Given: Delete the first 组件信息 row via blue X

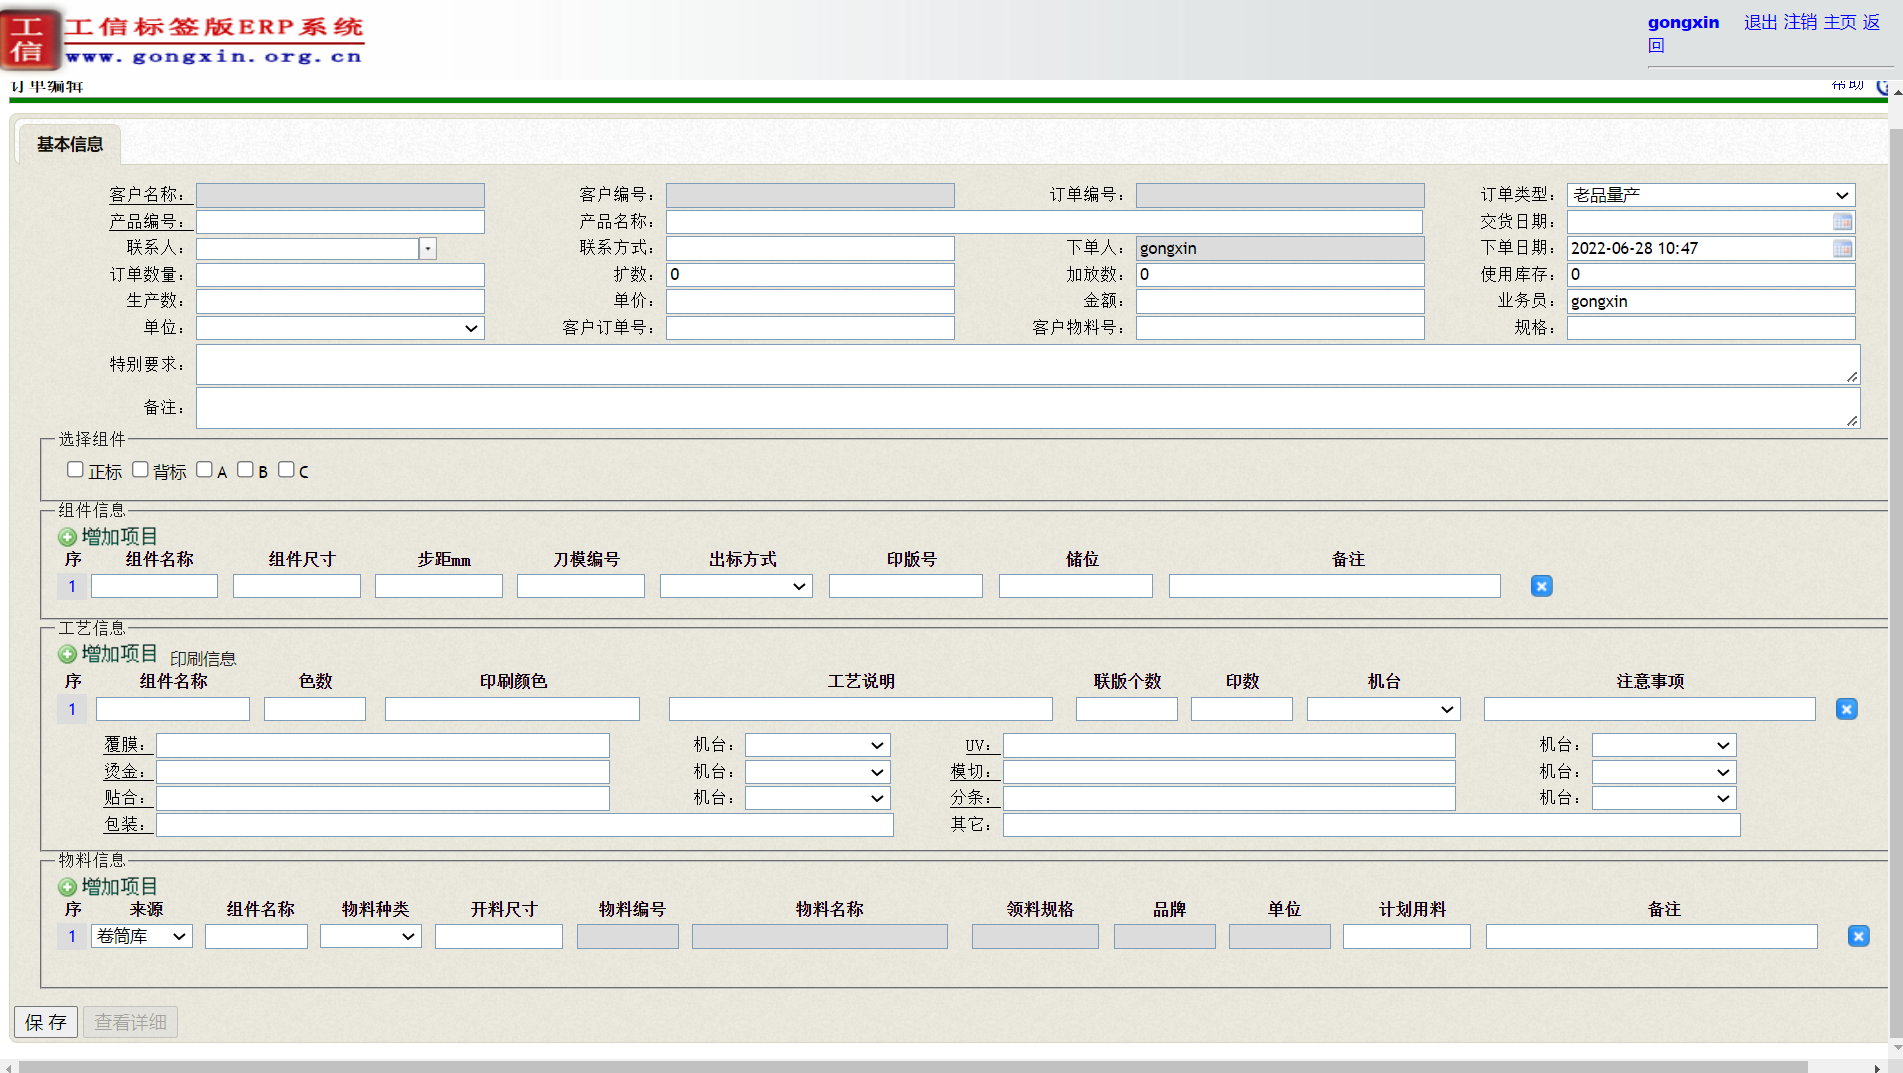Looking at the screenshot, I should 1540,586.
